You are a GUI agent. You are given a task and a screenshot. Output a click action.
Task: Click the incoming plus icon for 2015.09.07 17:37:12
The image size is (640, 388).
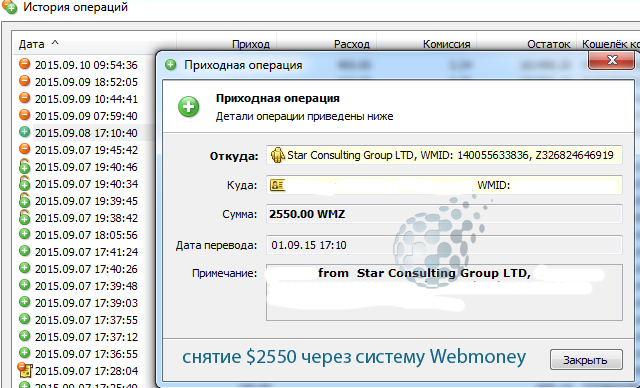click(24, 336)
